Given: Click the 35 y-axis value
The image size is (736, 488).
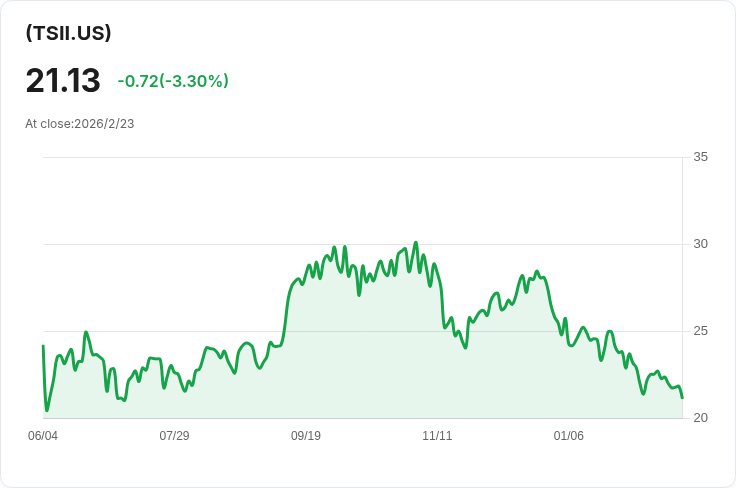Looking at the screenshot, I should point(700,157).
